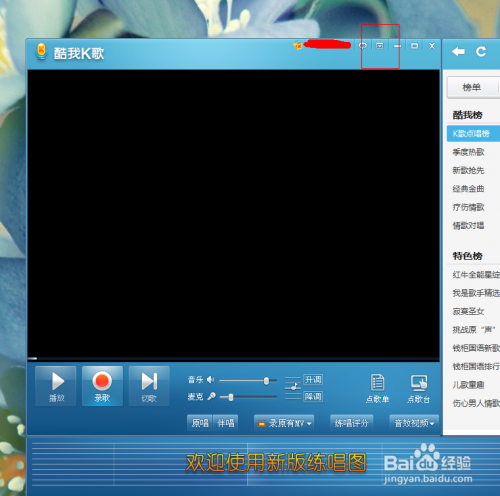Click the feedback speech bubble icon
This screenshot has width=500, height=496.
363,46
